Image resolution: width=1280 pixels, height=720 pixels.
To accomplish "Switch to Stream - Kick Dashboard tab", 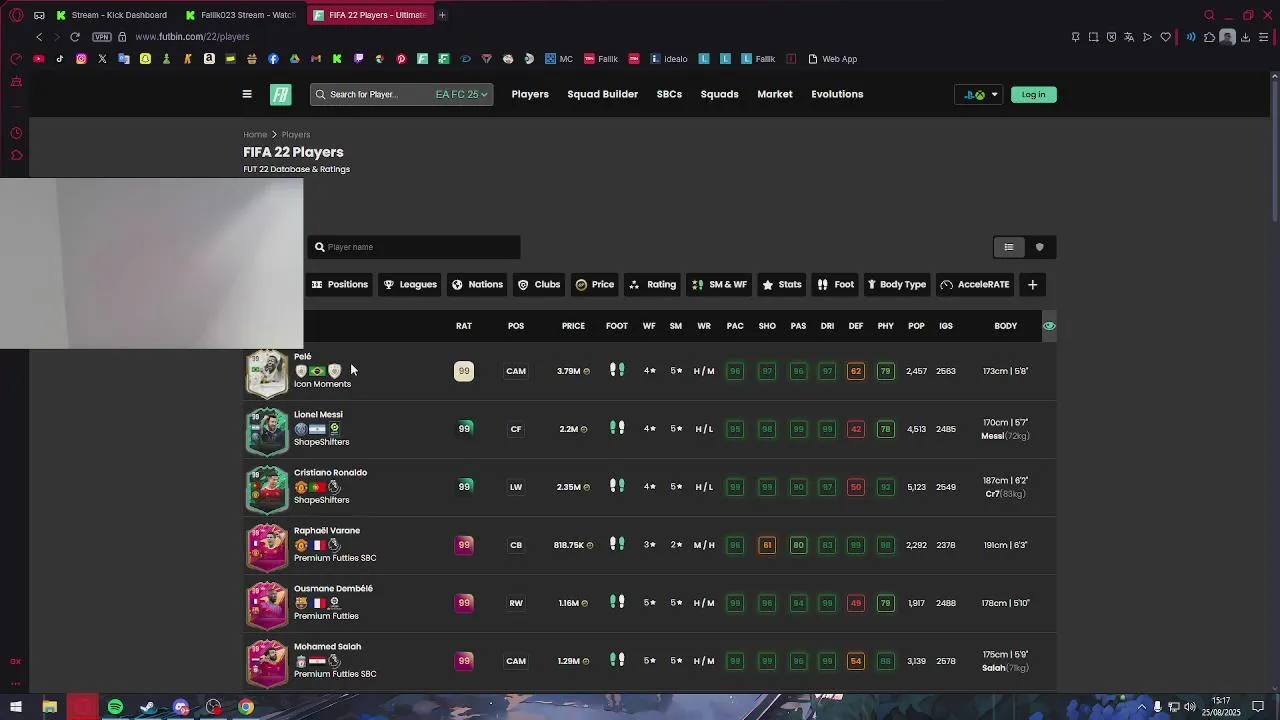I will [112, 15].
